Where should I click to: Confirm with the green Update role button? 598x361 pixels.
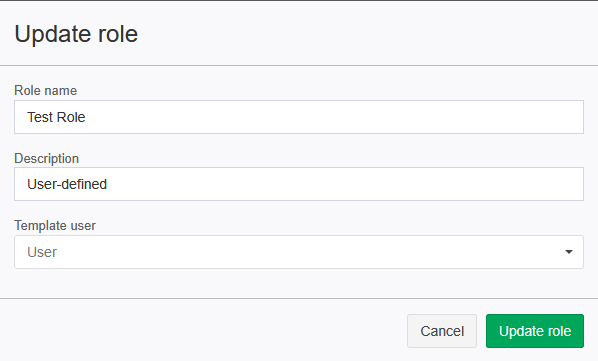[x=535, y=331]
